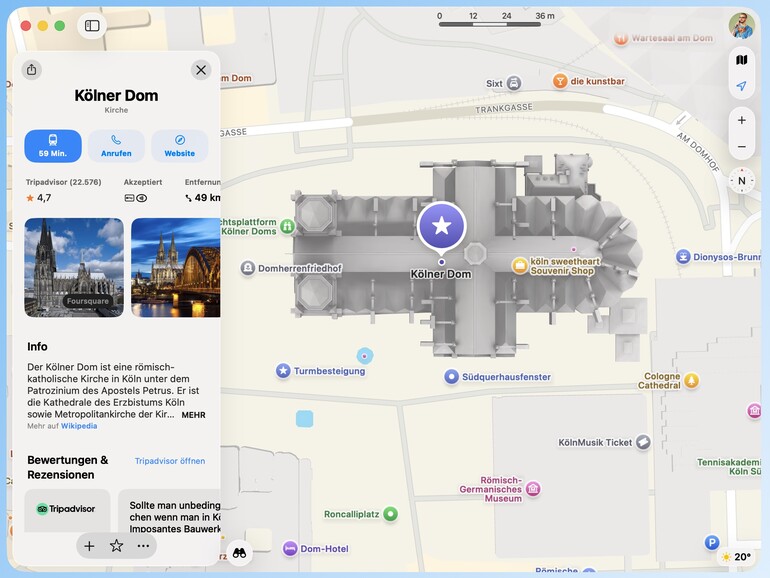
Task: Open the Website button
Action: (x=180, y=146)
